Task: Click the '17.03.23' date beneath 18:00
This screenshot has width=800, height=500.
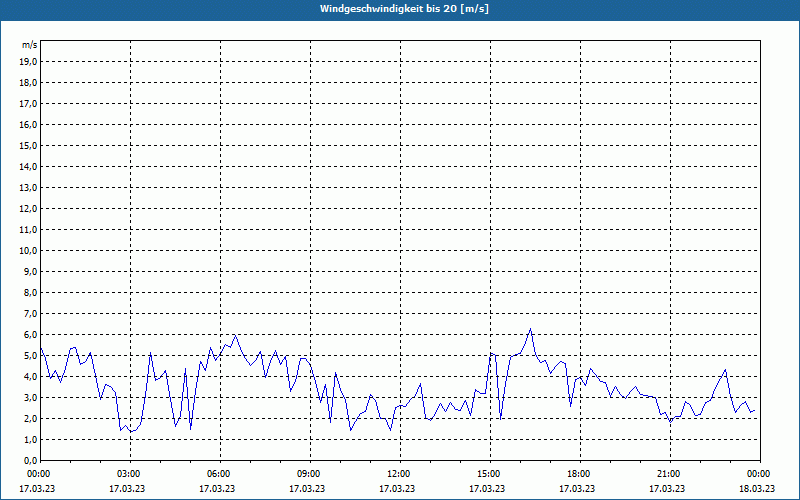Action: [577, 488]
